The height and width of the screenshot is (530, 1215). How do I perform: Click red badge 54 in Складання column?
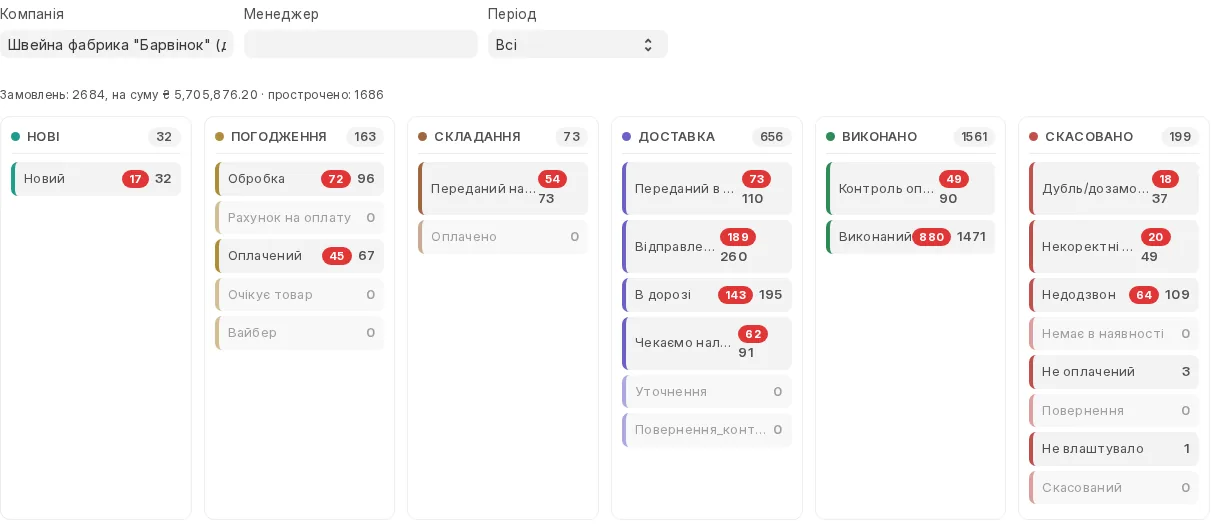coord(552,179)
